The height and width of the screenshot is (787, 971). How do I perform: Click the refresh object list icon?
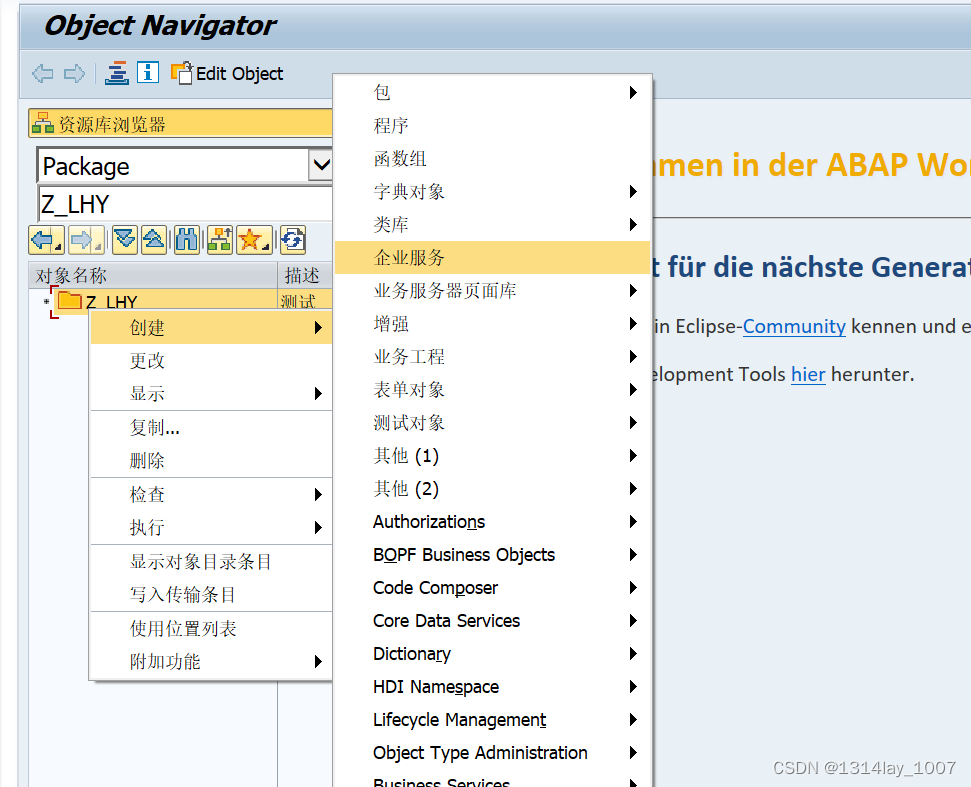(x=293, y=240)
